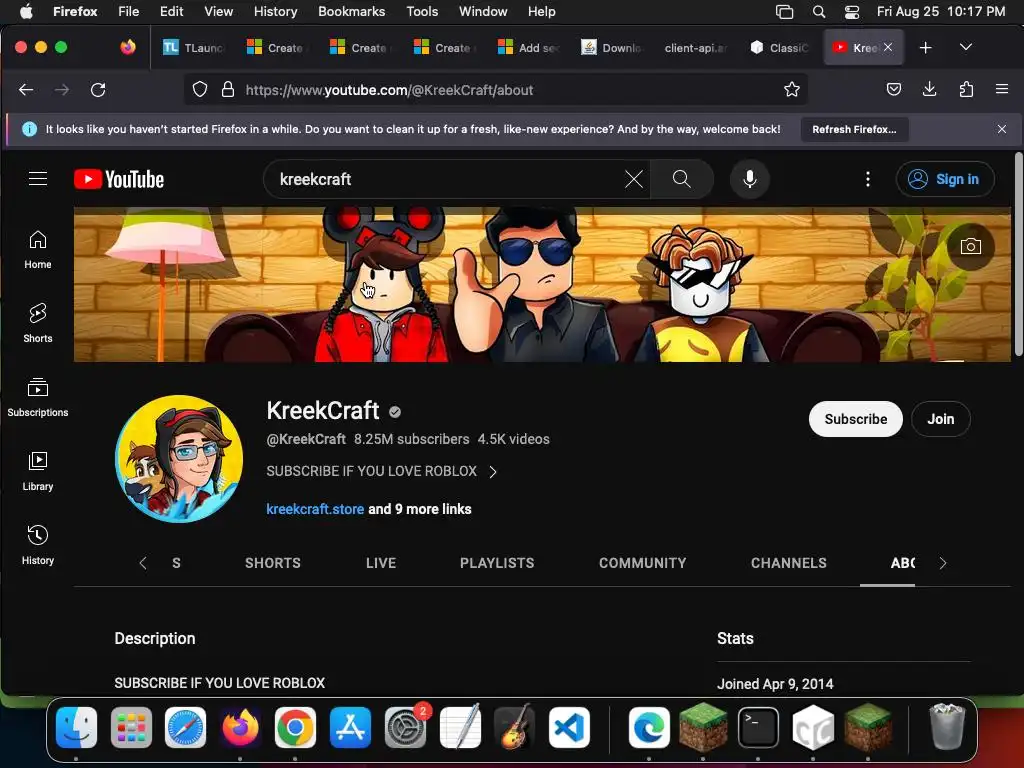Open the History menu in menu bar
Viewport: 1024px width, 768px height.
[x=275, y=11]
